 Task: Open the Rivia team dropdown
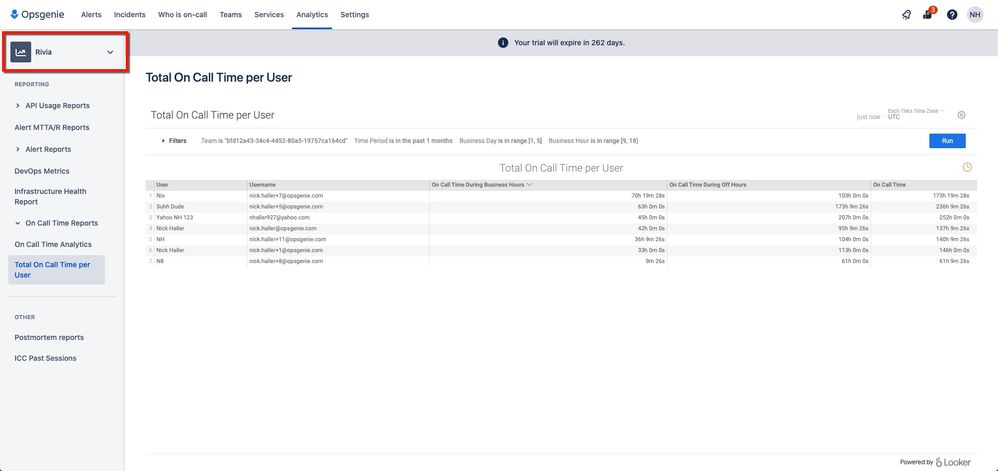pyautogui.click(x=66, y=52)
